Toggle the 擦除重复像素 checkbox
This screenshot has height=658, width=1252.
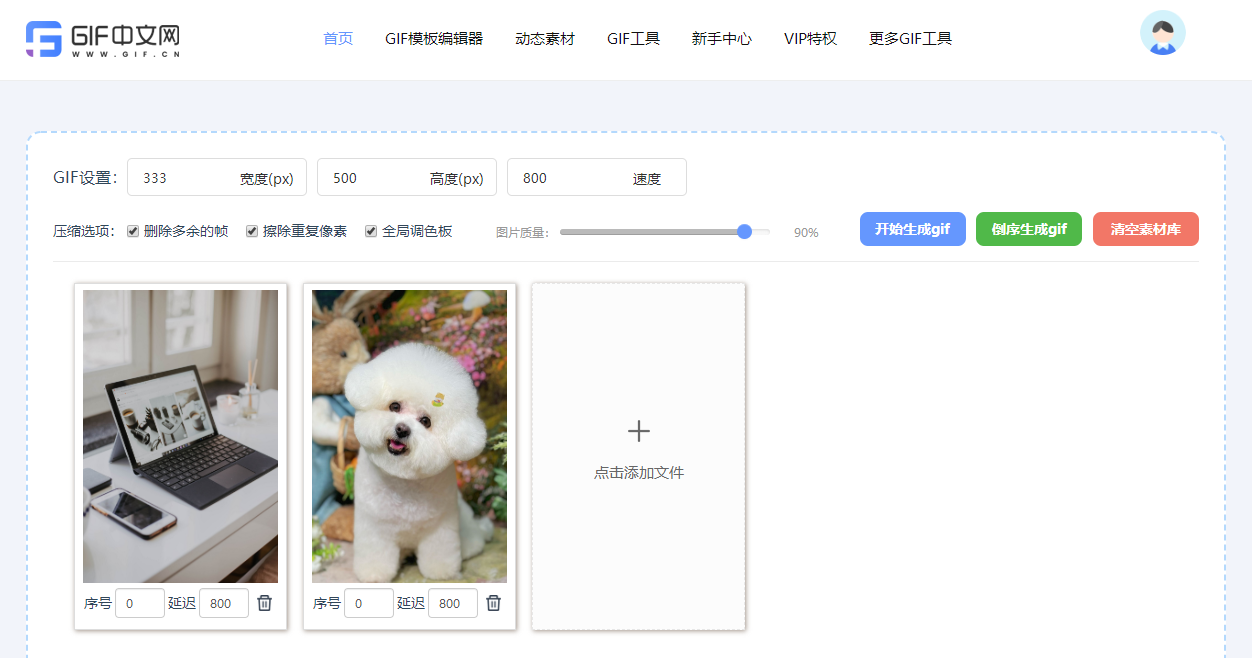[251, 231]
